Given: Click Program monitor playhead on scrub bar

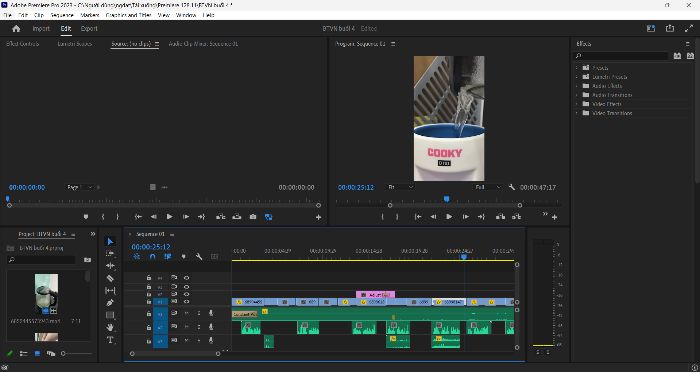Looking at the screenshot, I should click(446, 200).
